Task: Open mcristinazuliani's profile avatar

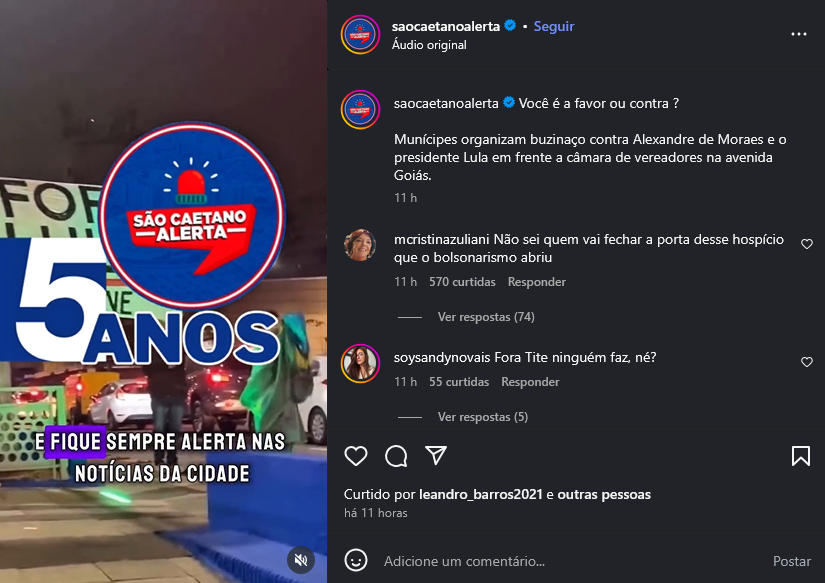Action: [360, 245]
